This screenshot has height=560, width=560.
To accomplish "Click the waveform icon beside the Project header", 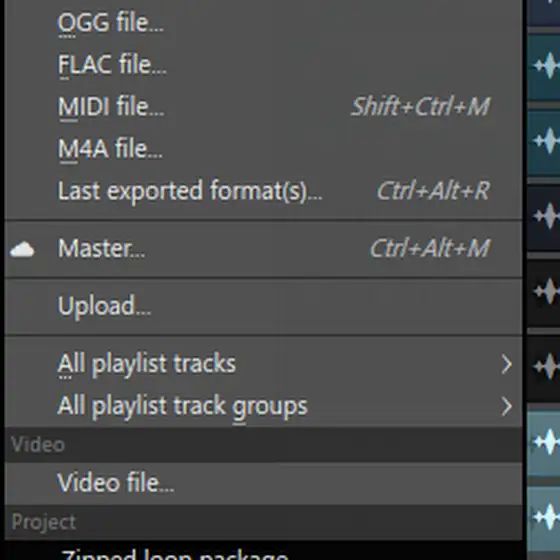I will [x=547, y=517].
